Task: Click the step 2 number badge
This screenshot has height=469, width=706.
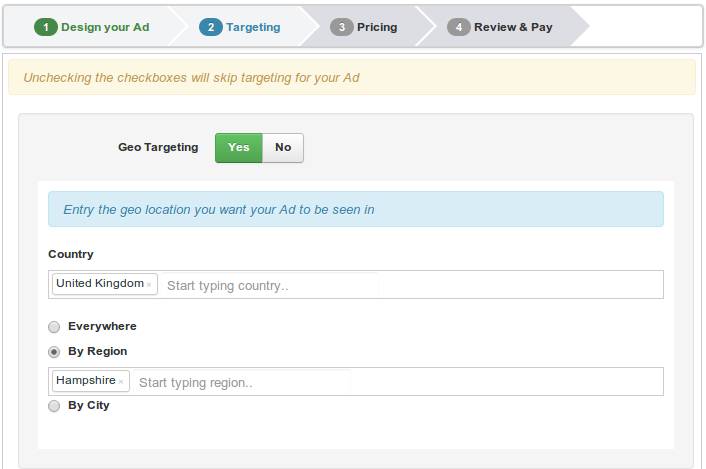Action: pyautogui.click(x=210, y=27)
